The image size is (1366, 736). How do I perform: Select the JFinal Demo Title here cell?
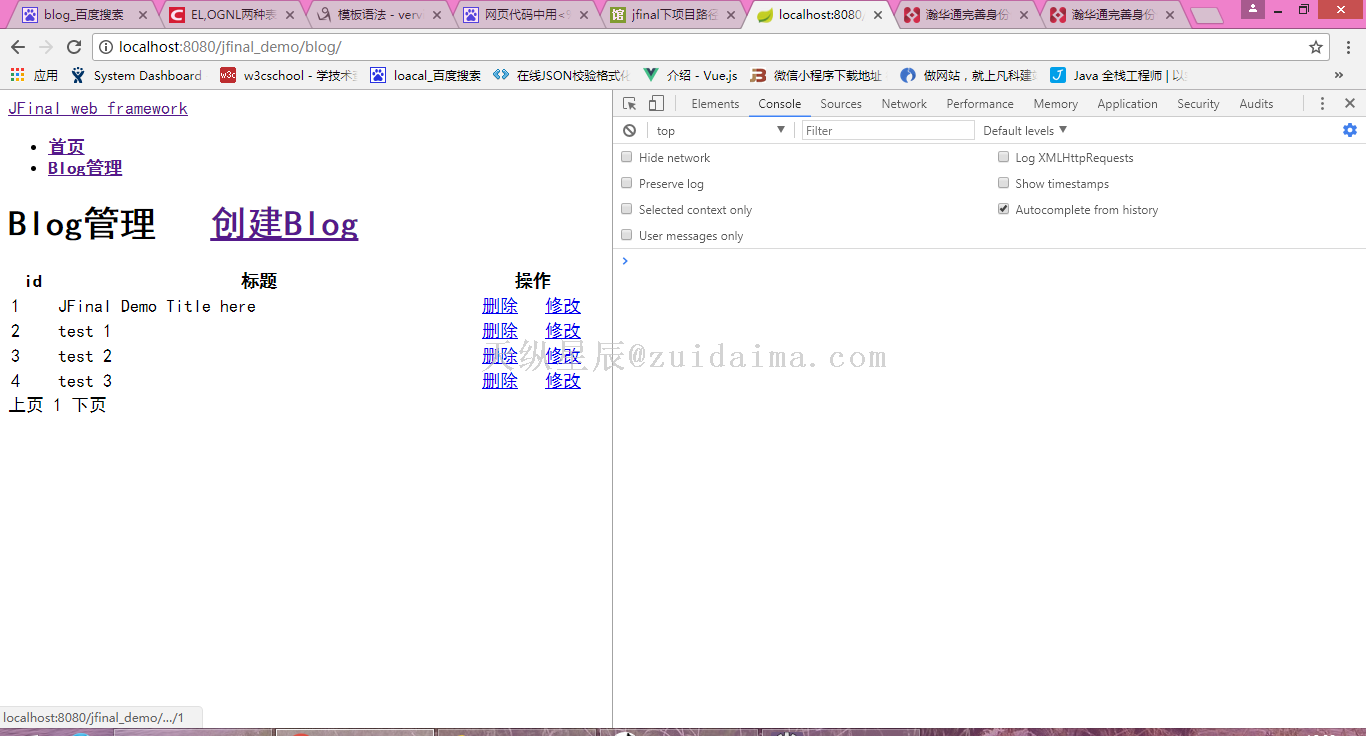click(157, 306)
